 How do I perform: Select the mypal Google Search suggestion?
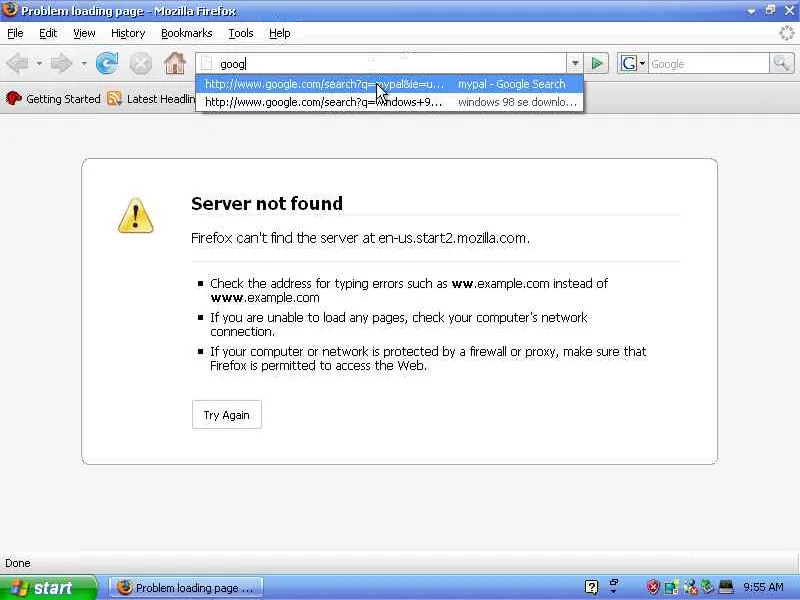pos(390,84)
